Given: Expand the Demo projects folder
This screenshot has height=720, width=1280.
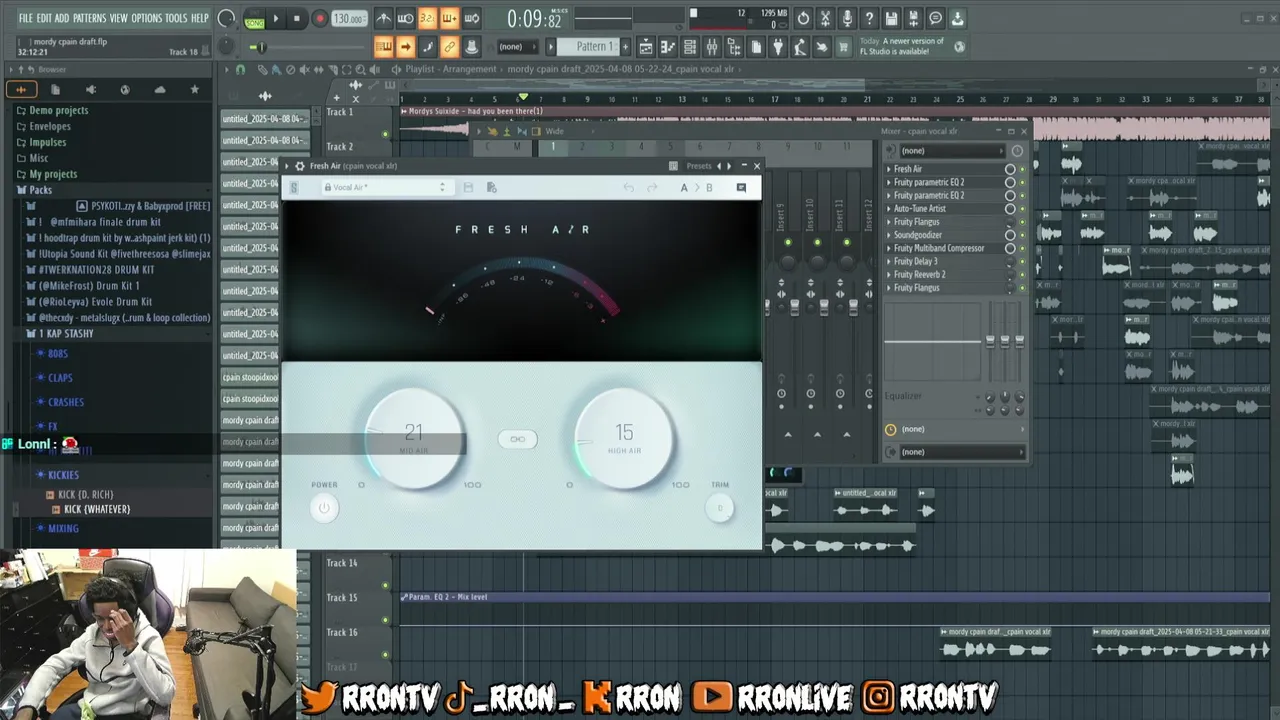Looking at the screenshot, I should click(58, 110).
